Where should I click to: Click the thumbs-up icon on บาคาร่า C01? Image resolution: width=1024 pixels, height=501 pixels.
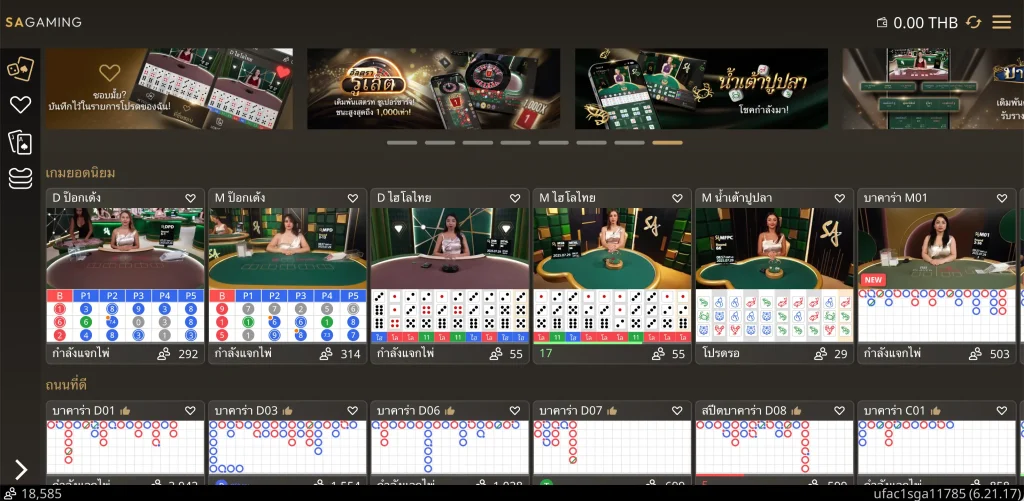click(x=935, y=411)
